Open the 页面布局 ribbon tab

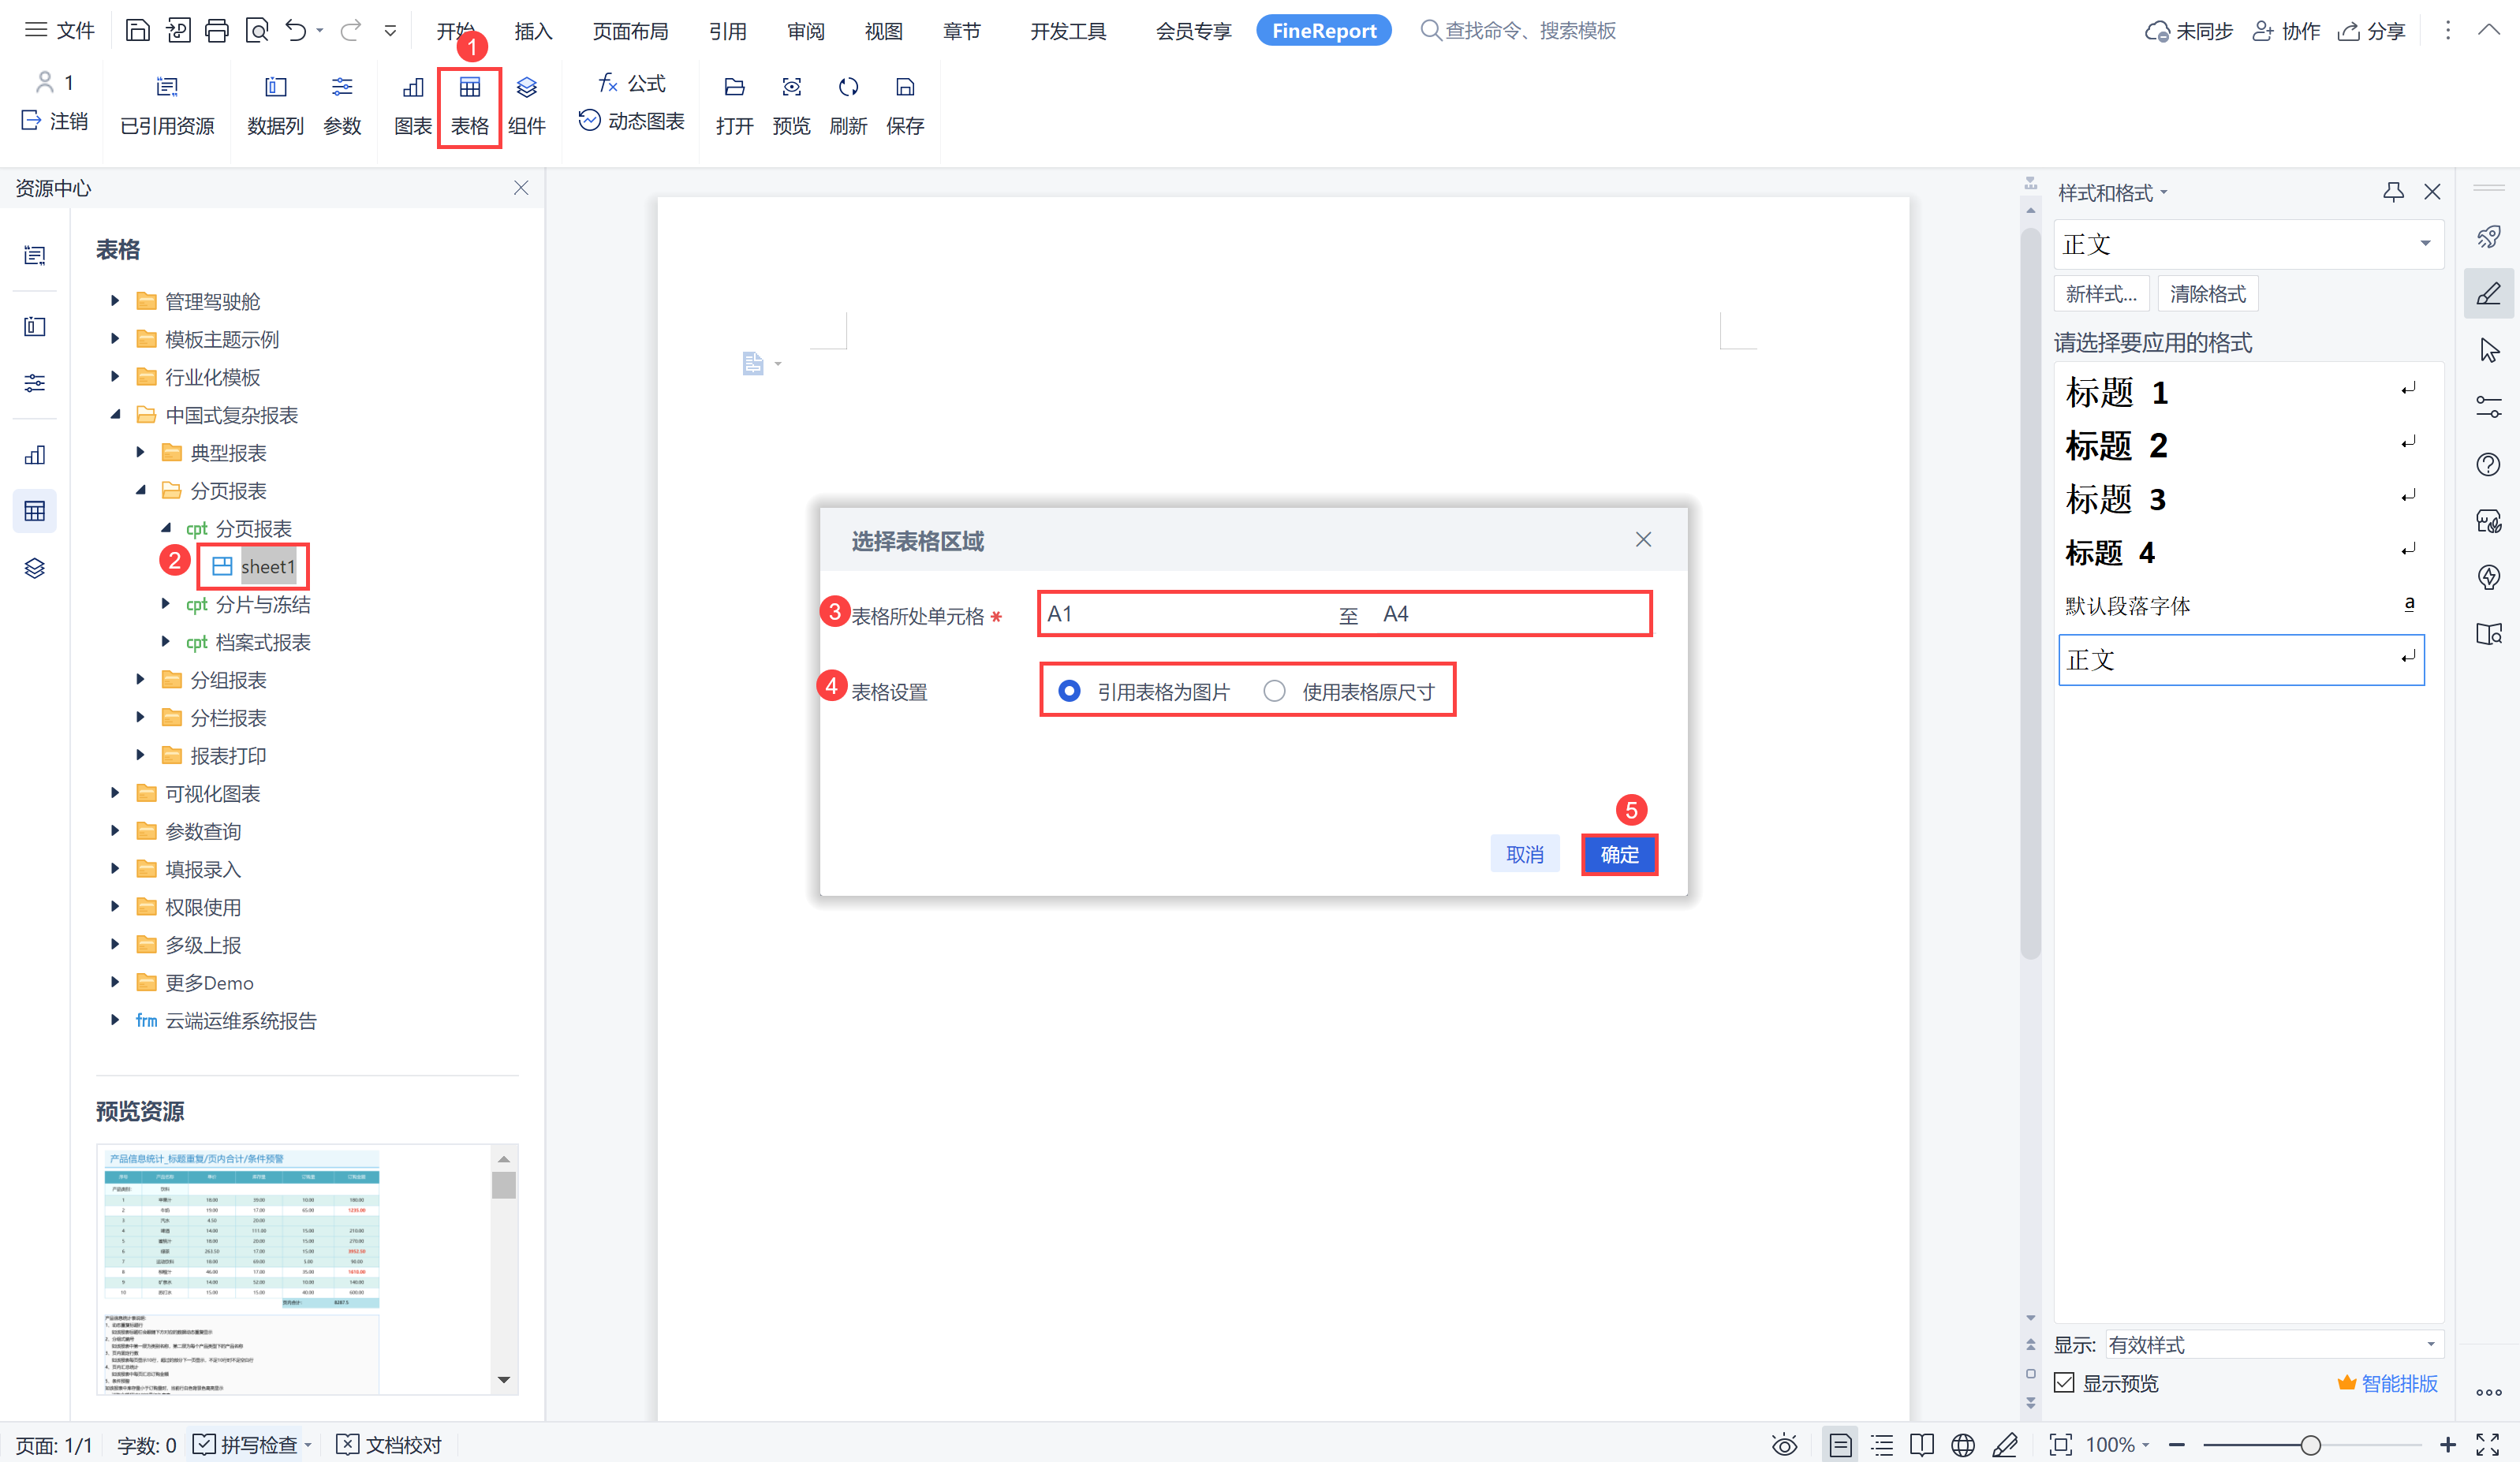[x=630, y=31]
